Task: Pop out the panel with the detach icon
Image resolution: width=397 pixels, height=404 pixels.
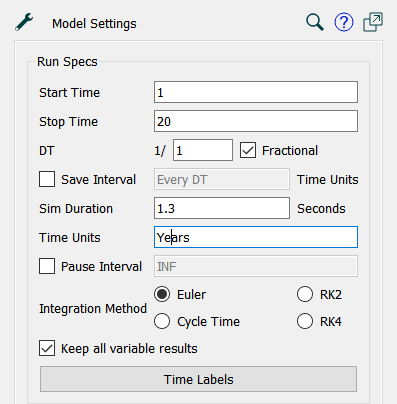Action: pos(373,22)
